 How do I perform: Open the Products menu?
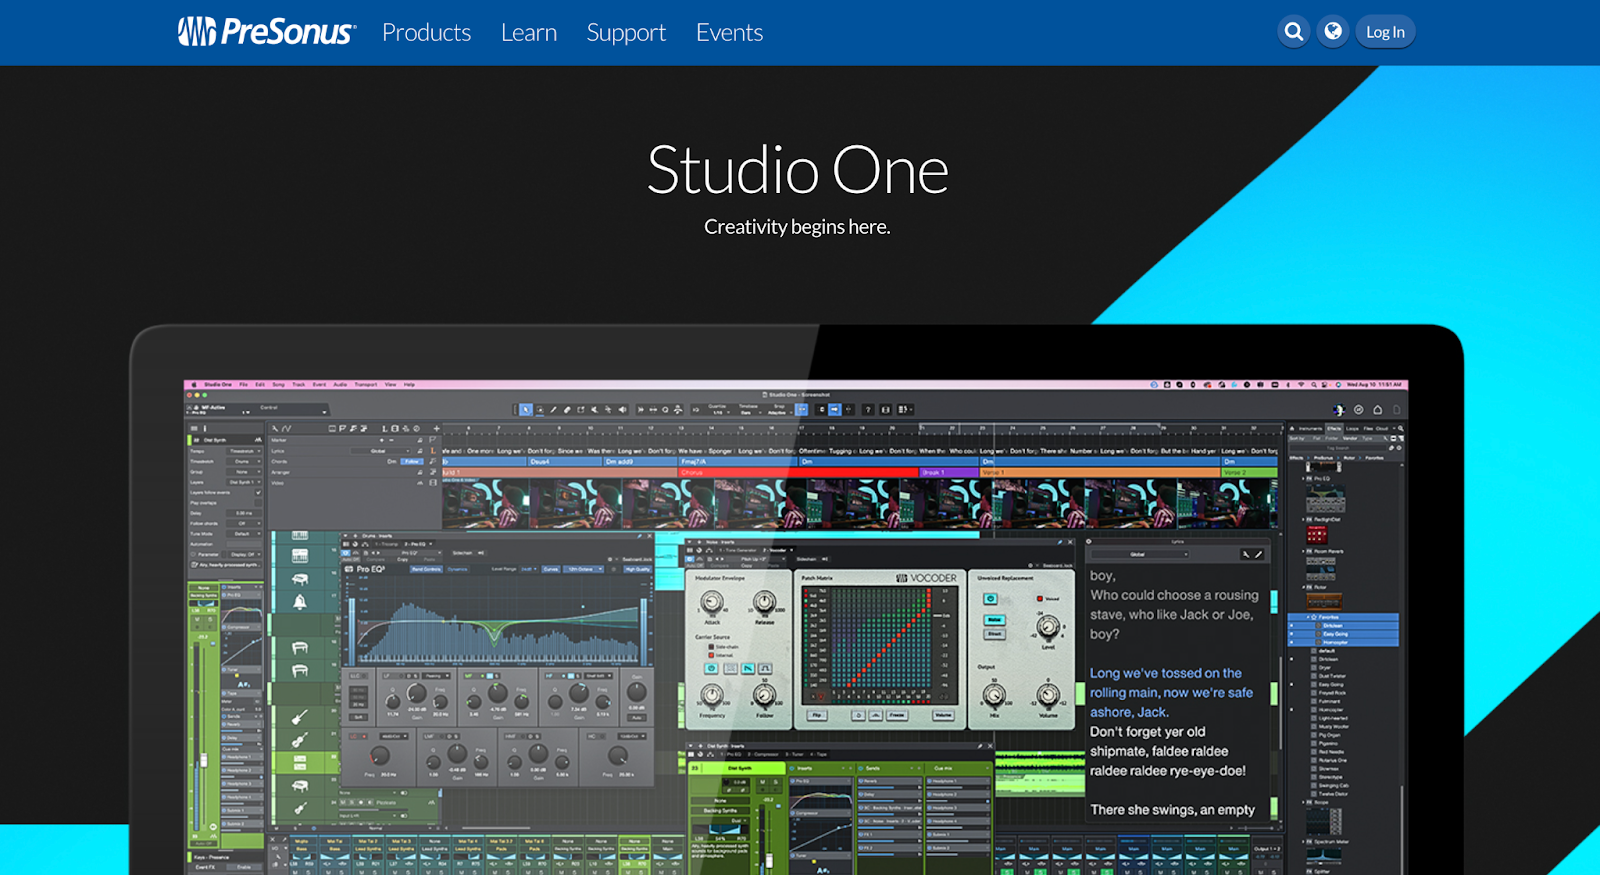click(426, 33)
